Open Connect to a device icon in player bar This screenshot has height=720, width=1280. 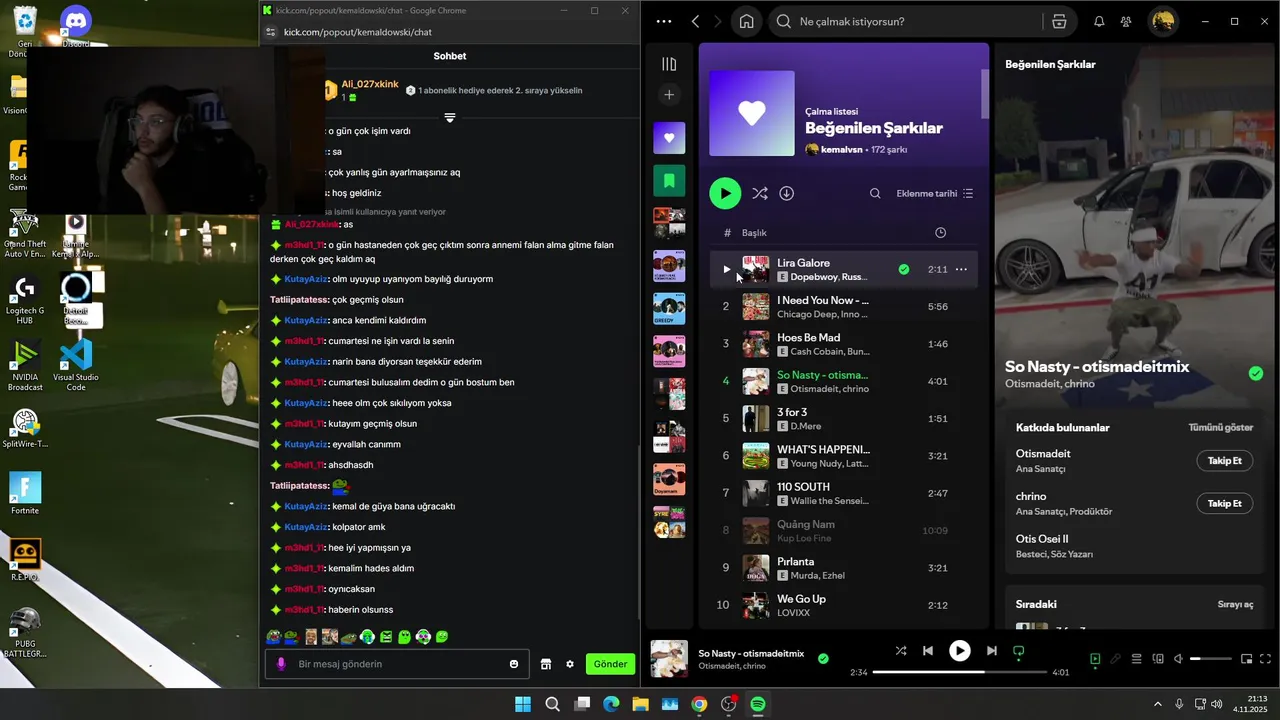point(1158,659)
